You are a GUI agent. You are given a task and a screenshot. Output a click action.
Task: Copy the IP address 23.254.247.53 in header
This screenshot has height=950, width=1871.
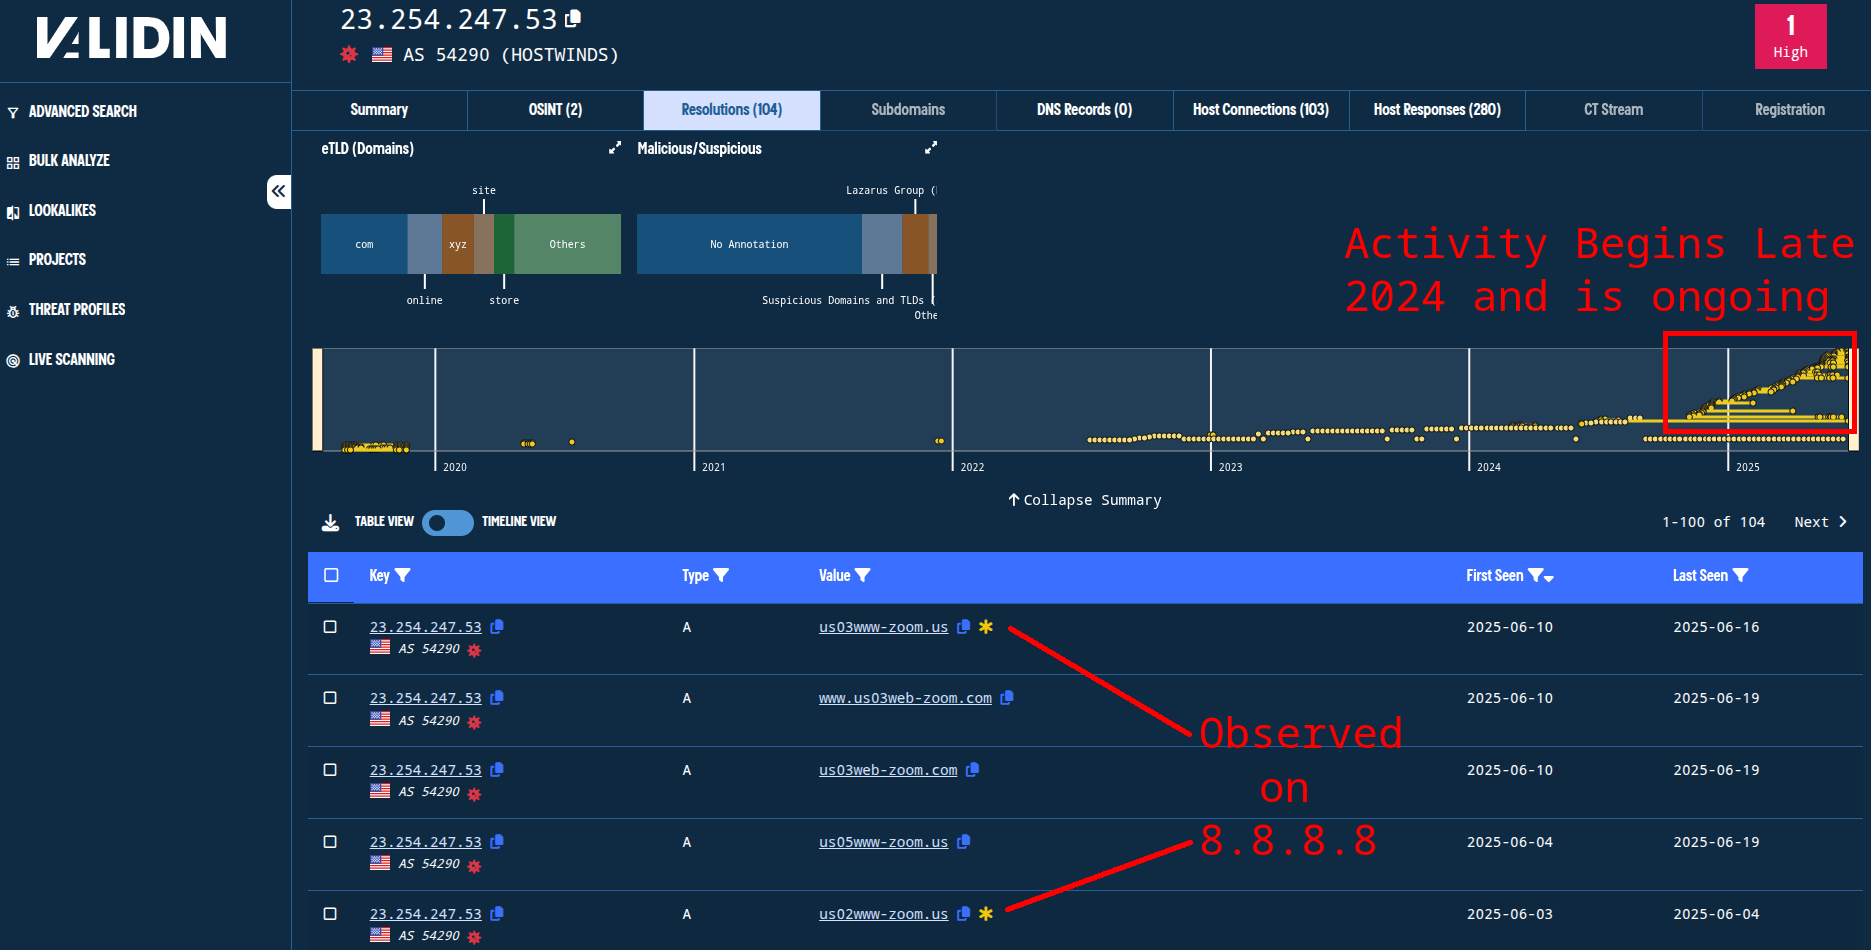coord(573,18)
